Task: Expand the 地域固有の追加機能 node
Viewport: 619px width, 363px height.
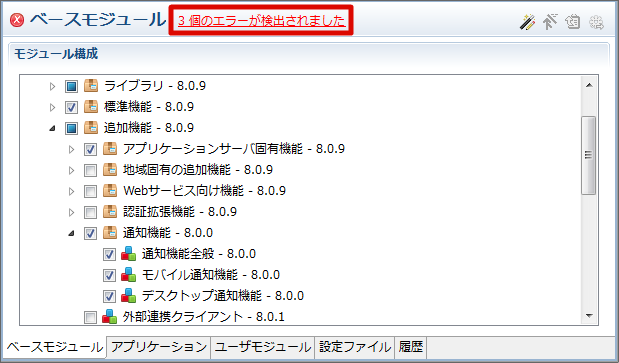Action: tap(71, 170)
